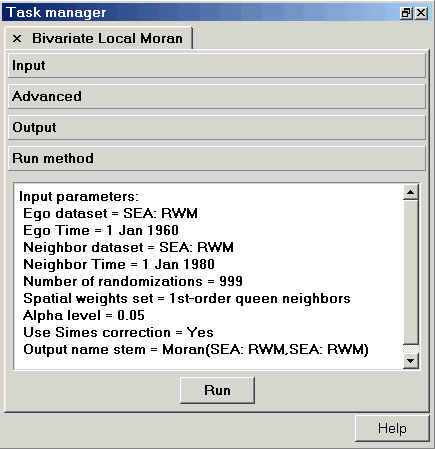Open Help for the Task manager
Screen dimensions: 435x449
[392, 428]
